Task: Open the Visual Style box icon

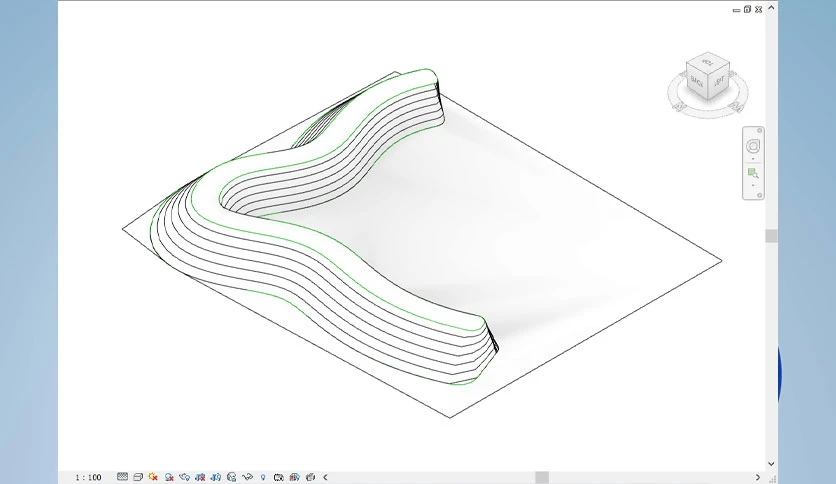Action: click(x=138, y=477)
